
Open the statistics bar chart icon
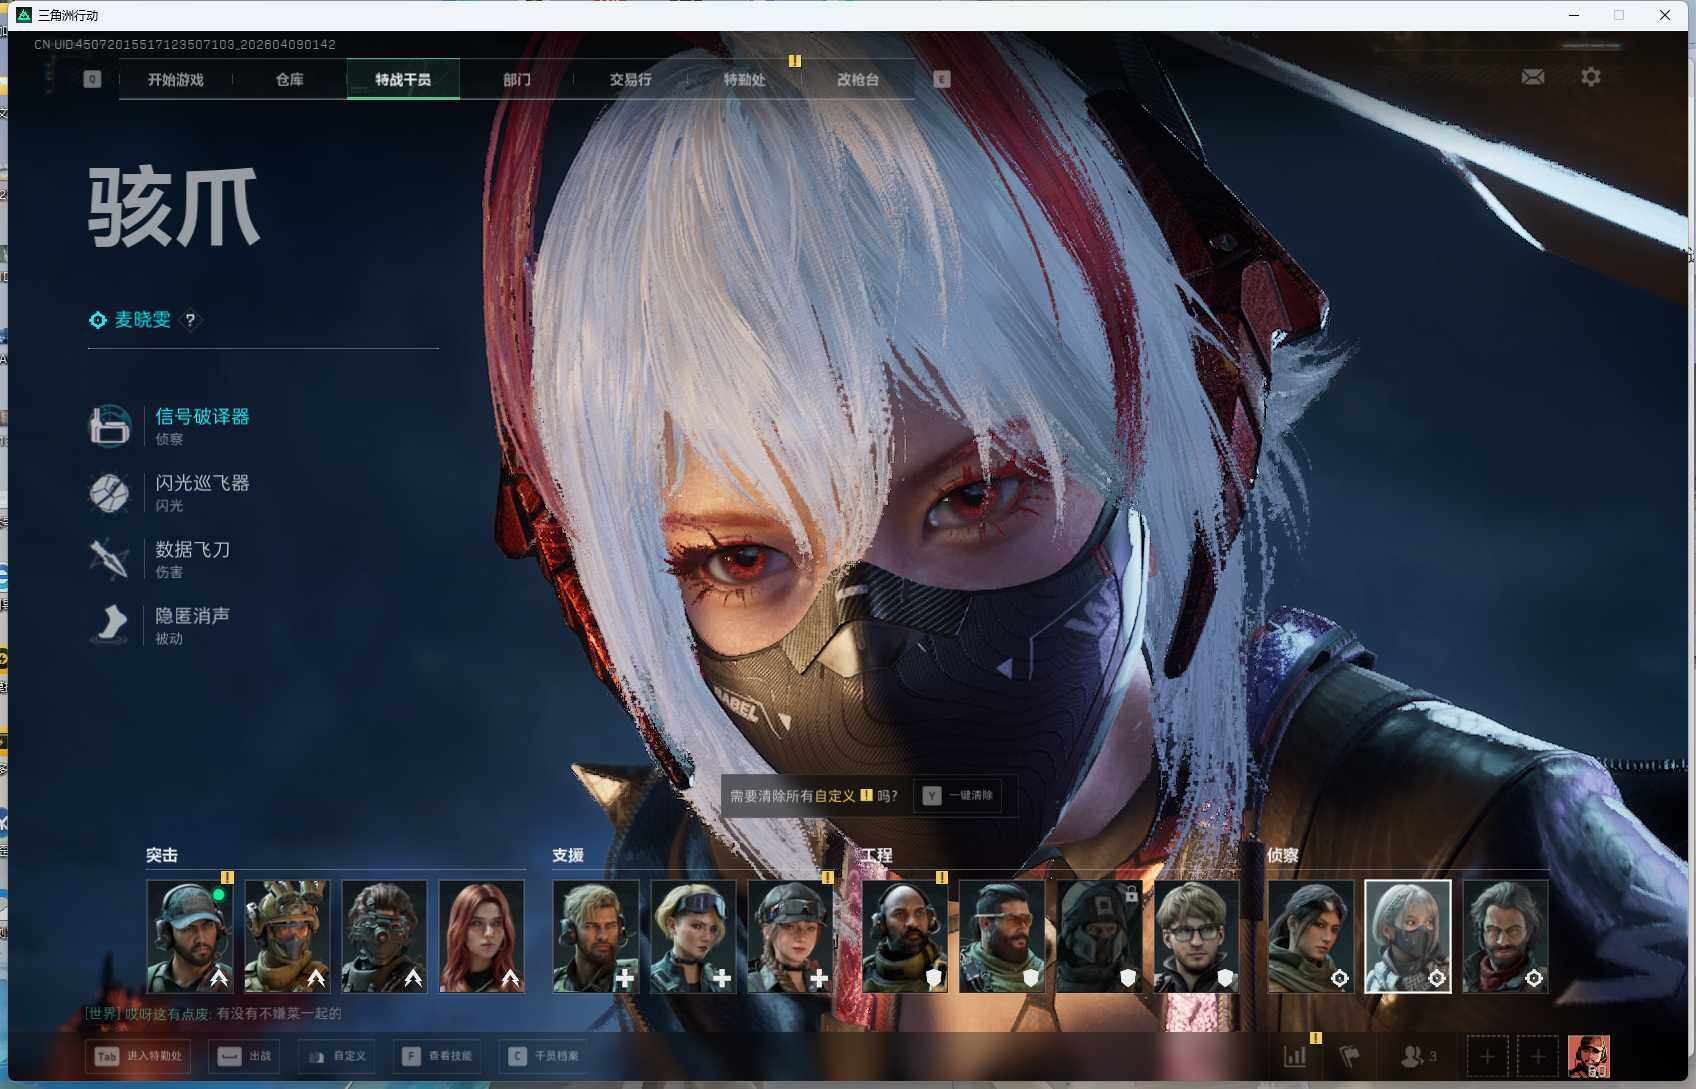pos(1295,1056)
